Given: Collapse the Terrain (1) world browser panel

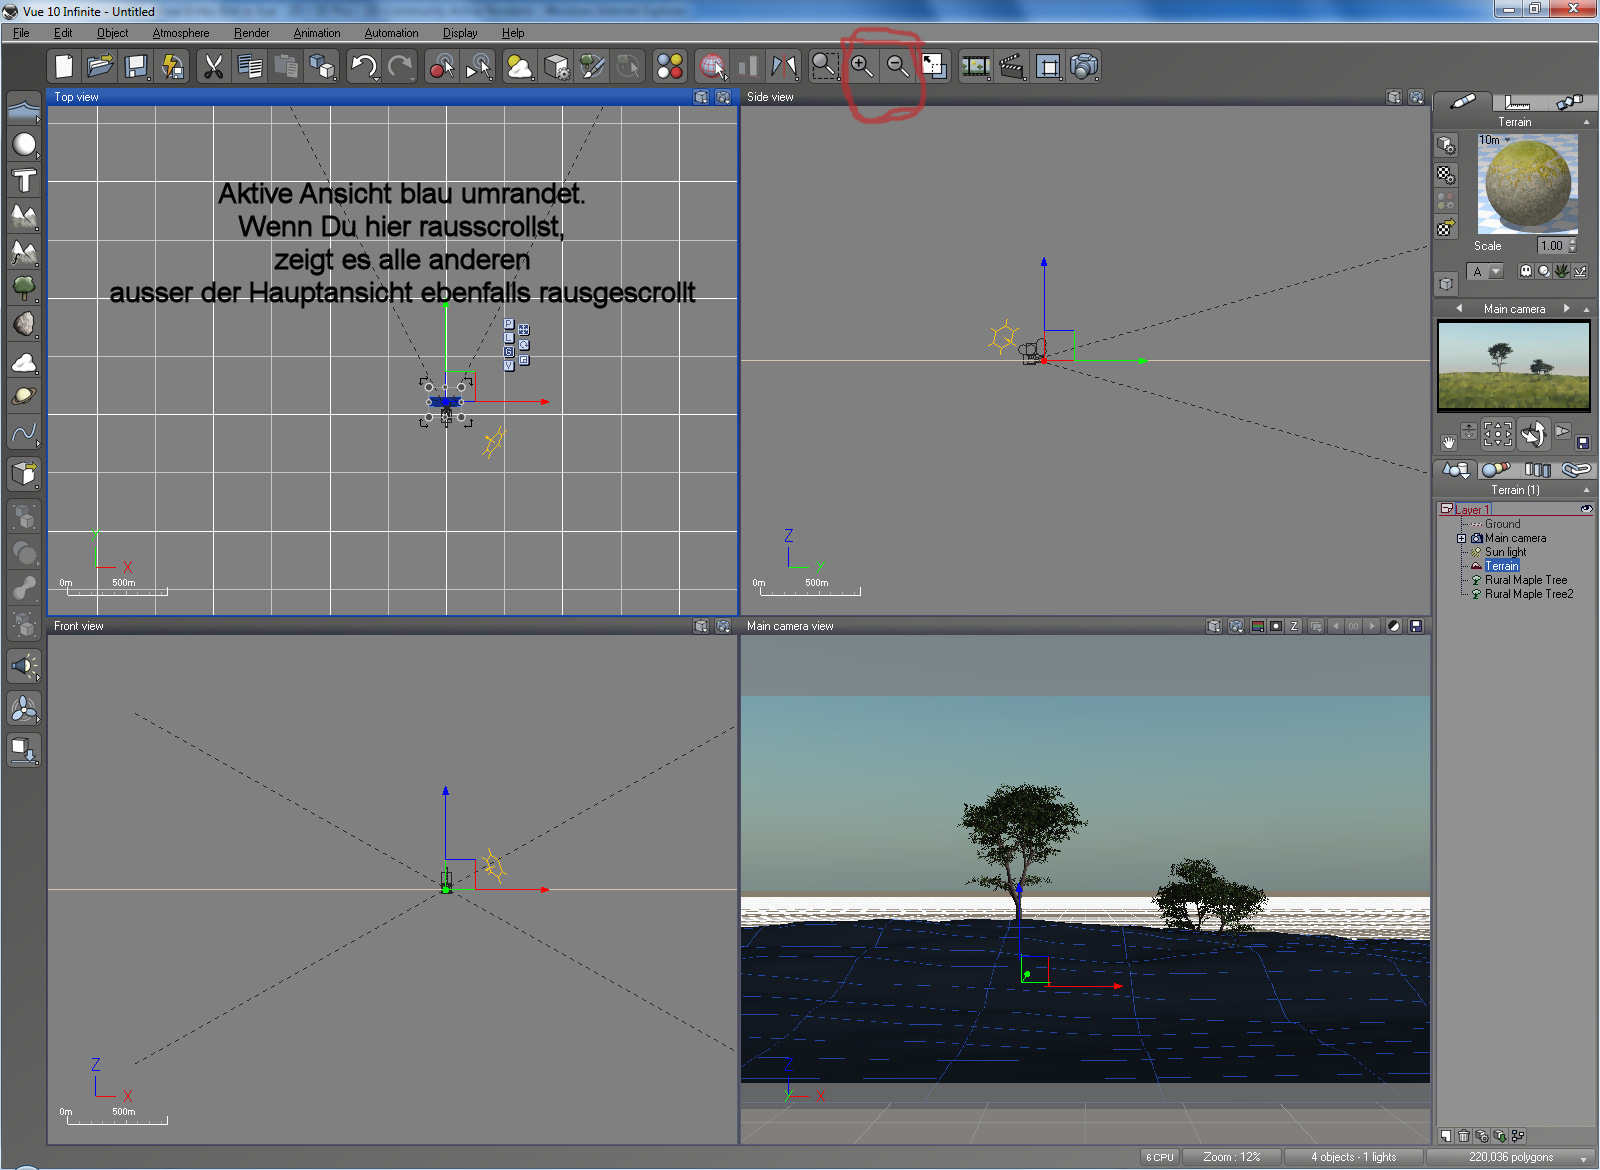Looking at the screenshot, I should tap(1586, 490).
